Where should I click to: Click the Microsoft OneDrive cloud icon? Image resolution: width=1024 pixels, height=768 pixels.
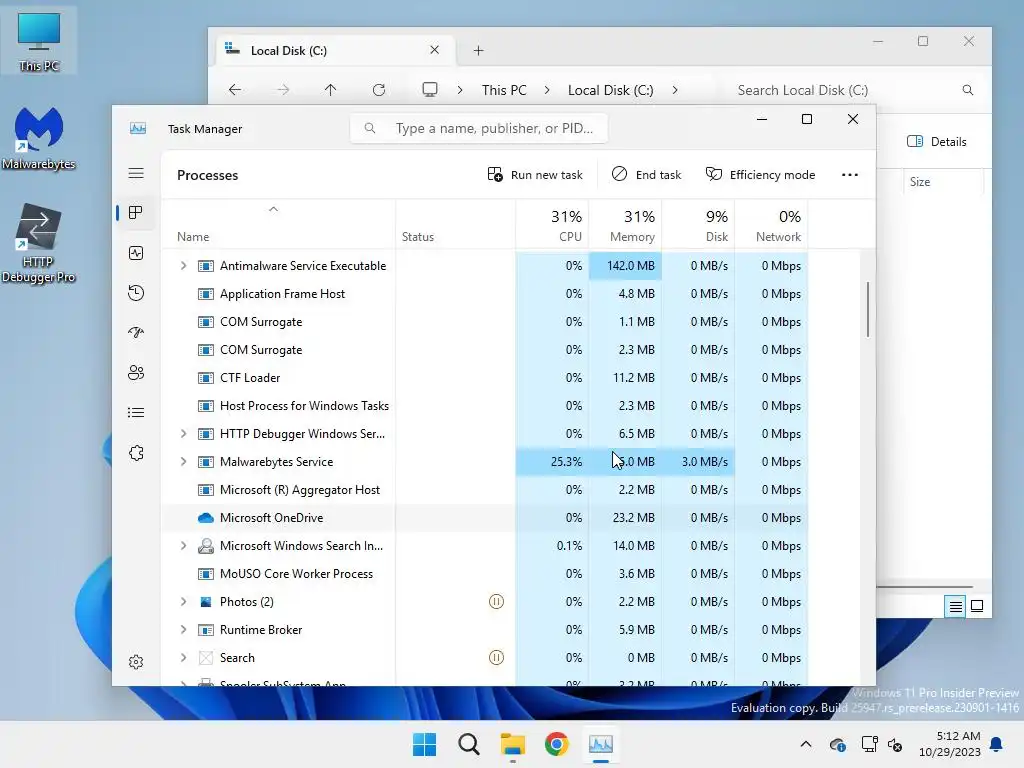(x=206, y=518)
